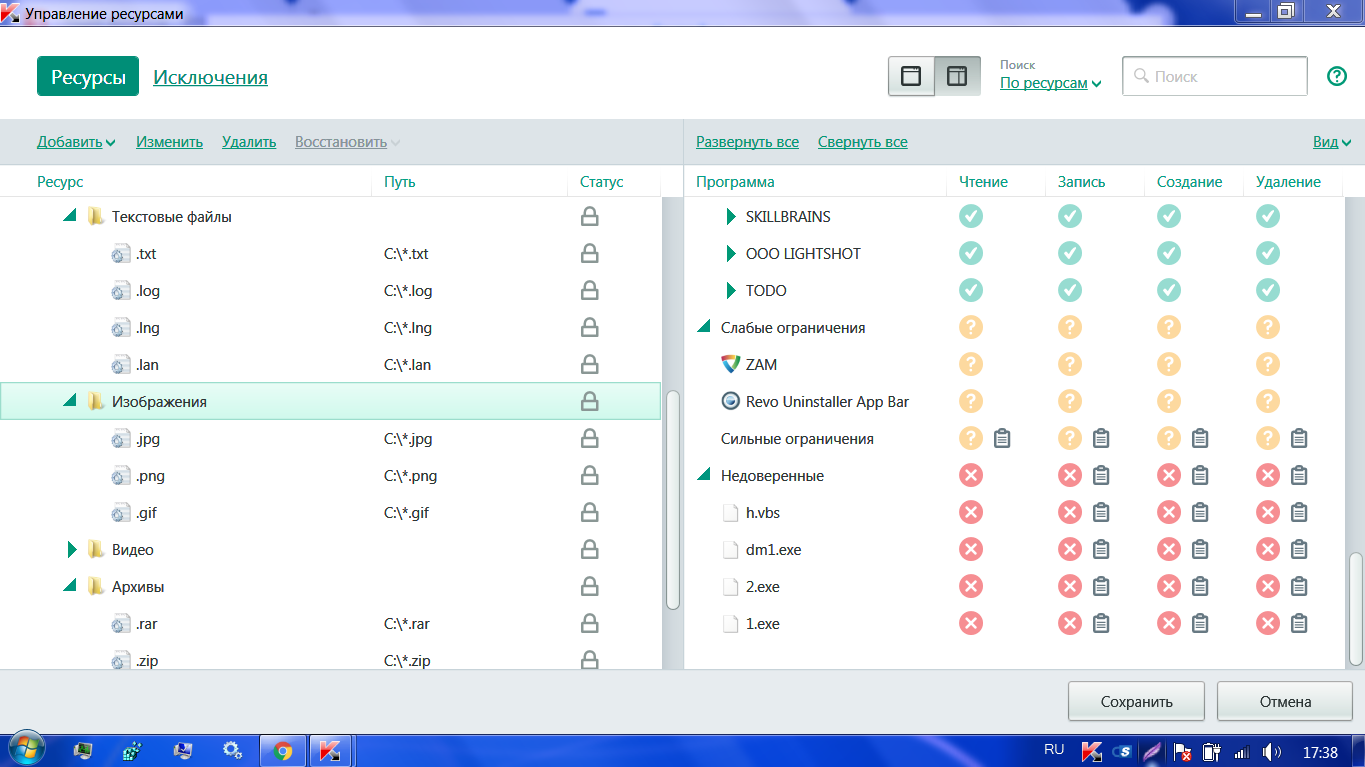Click the Отмена button
The height and width of the screenshot is (767, 1365).
tap(1285, 701)
